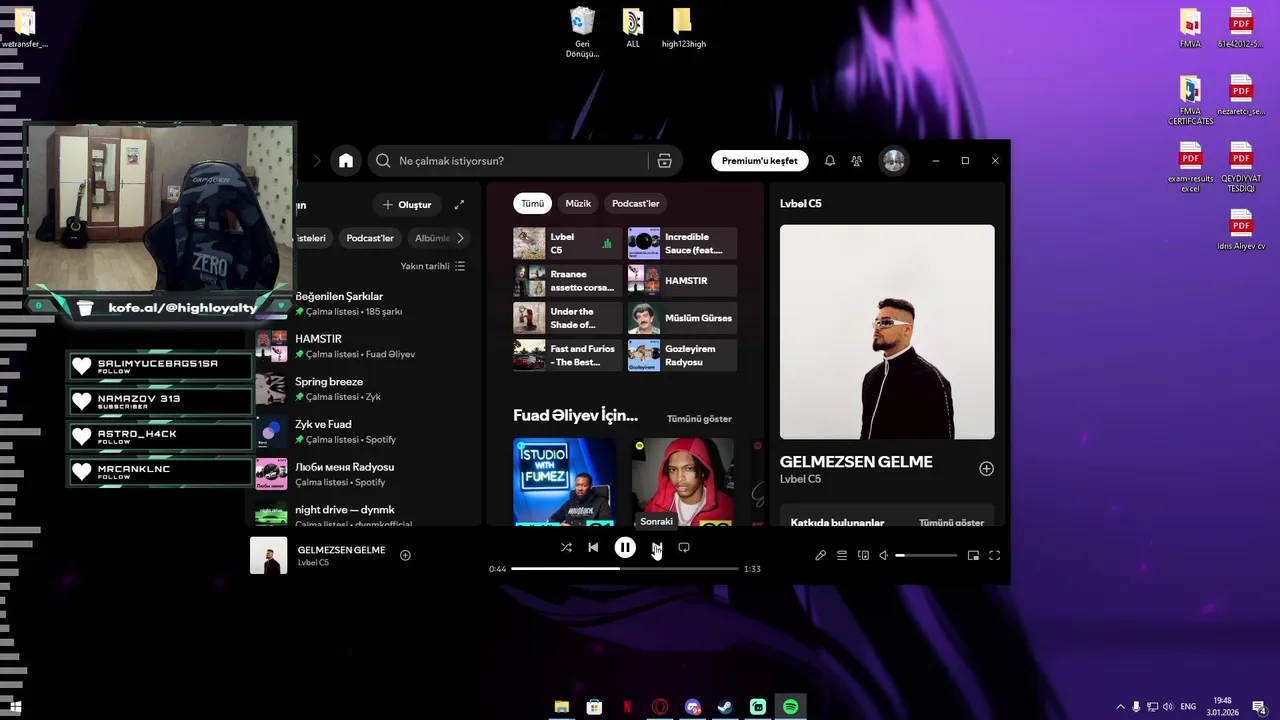Toggle repeat mode
This screenshot has width=1280, height=720.
coord(684,547)
